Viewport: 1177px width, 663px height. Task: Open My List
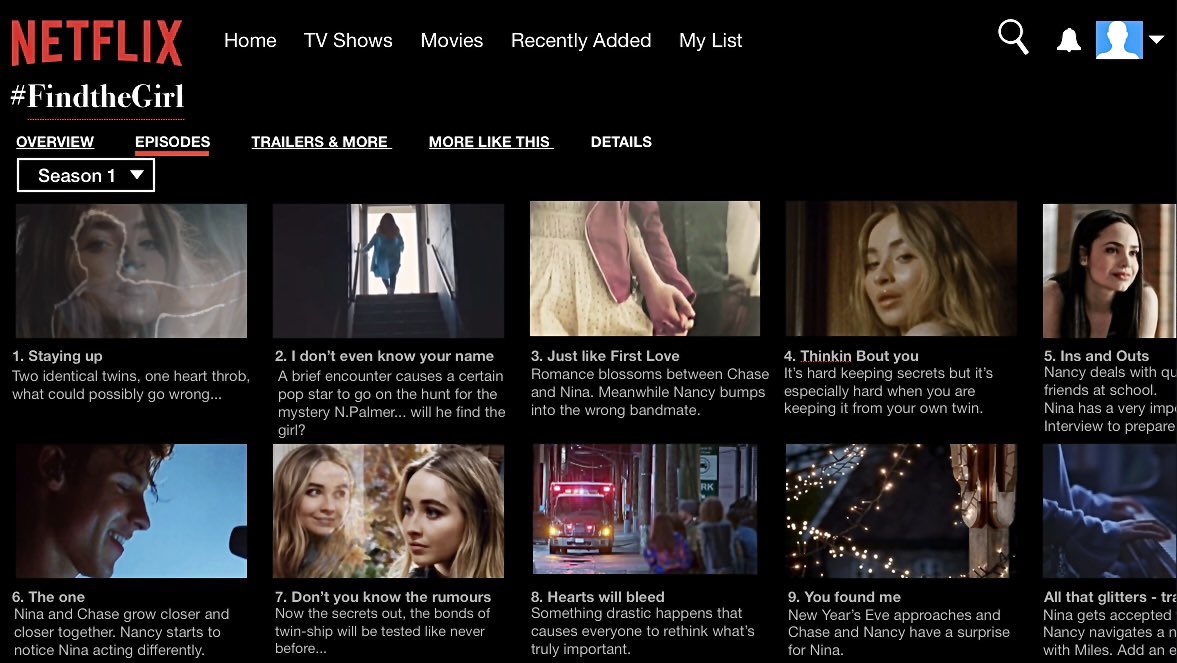click(x=710, y=41)
